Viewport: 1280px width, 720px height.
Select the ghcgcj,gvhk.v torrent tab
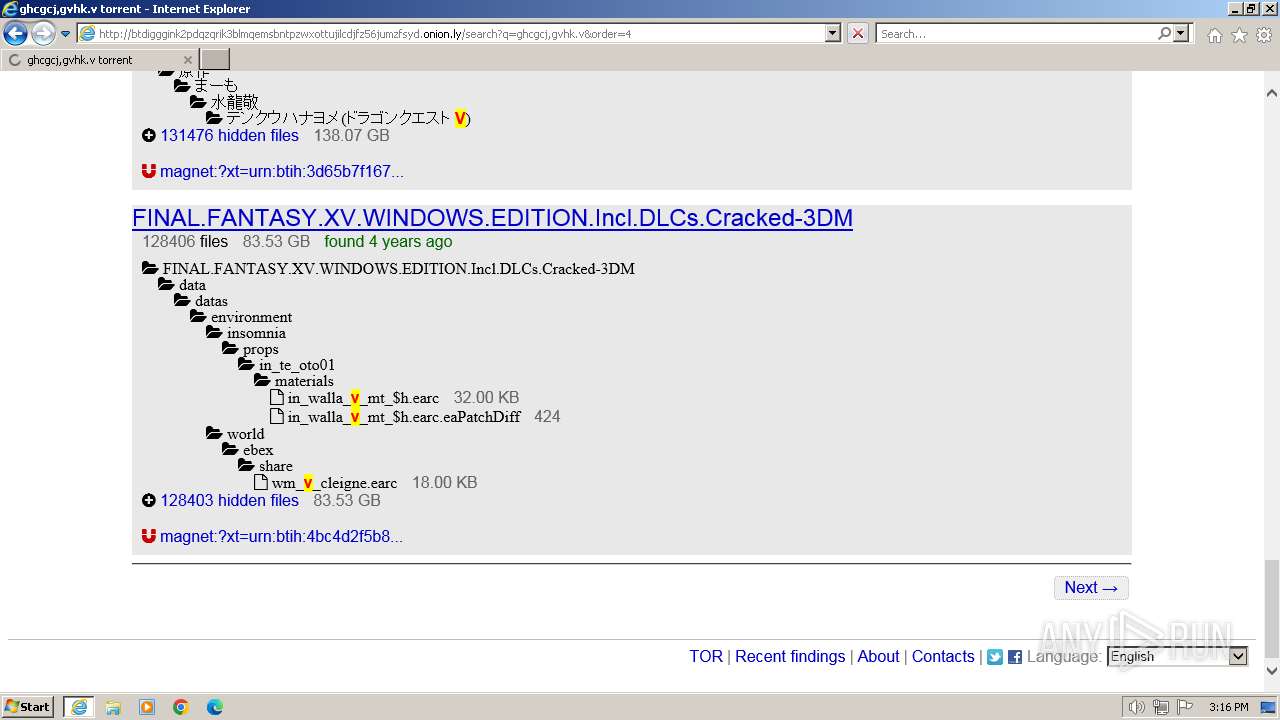tap(100, 60)
